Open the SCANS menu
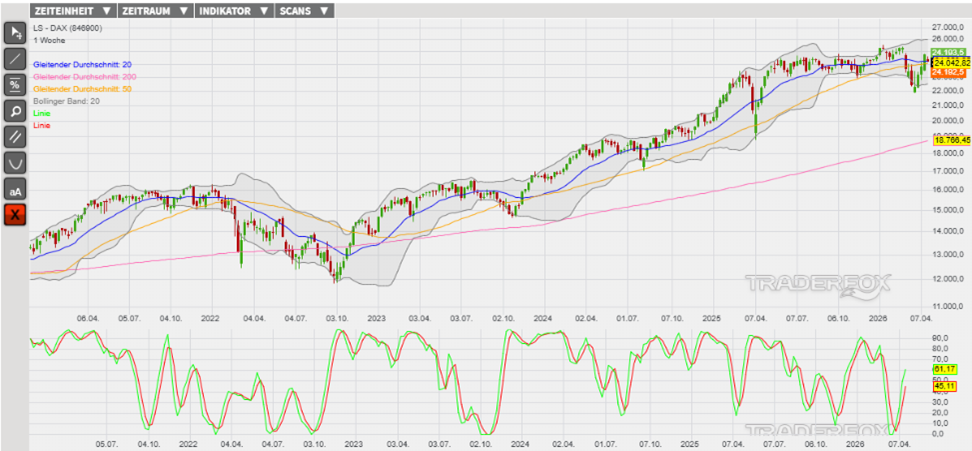This screenshot has height=451, width=972. (x=305, y=10)
